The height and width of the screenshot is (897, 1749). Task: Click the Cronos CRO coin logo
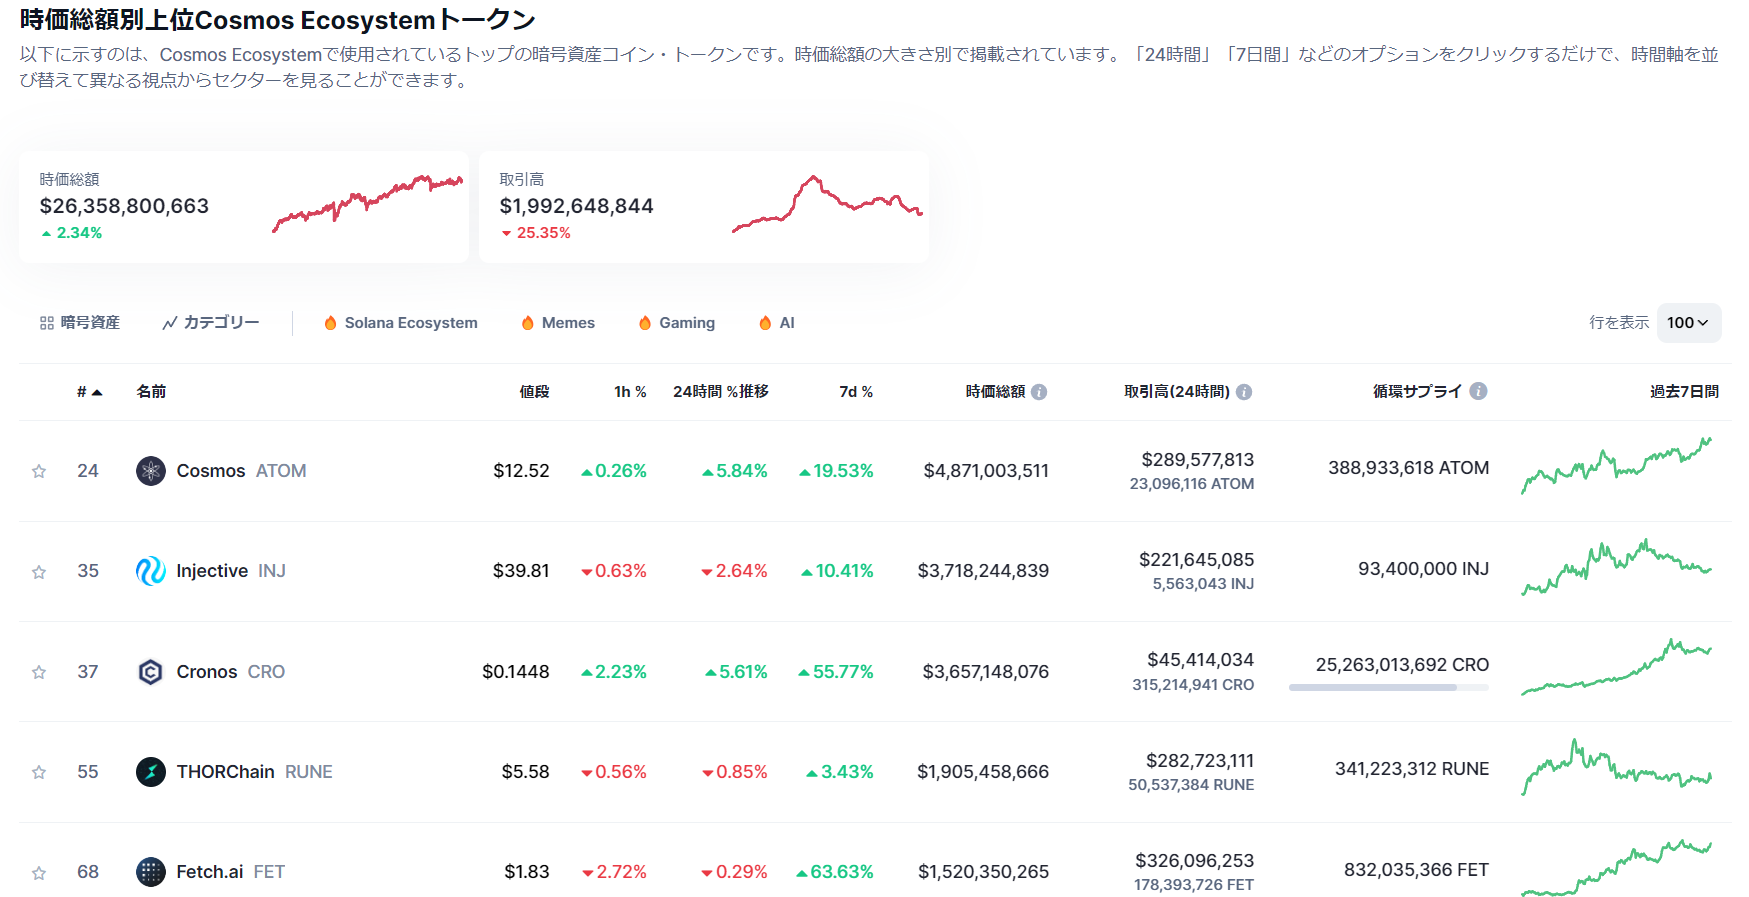click(x=150, y=672)
